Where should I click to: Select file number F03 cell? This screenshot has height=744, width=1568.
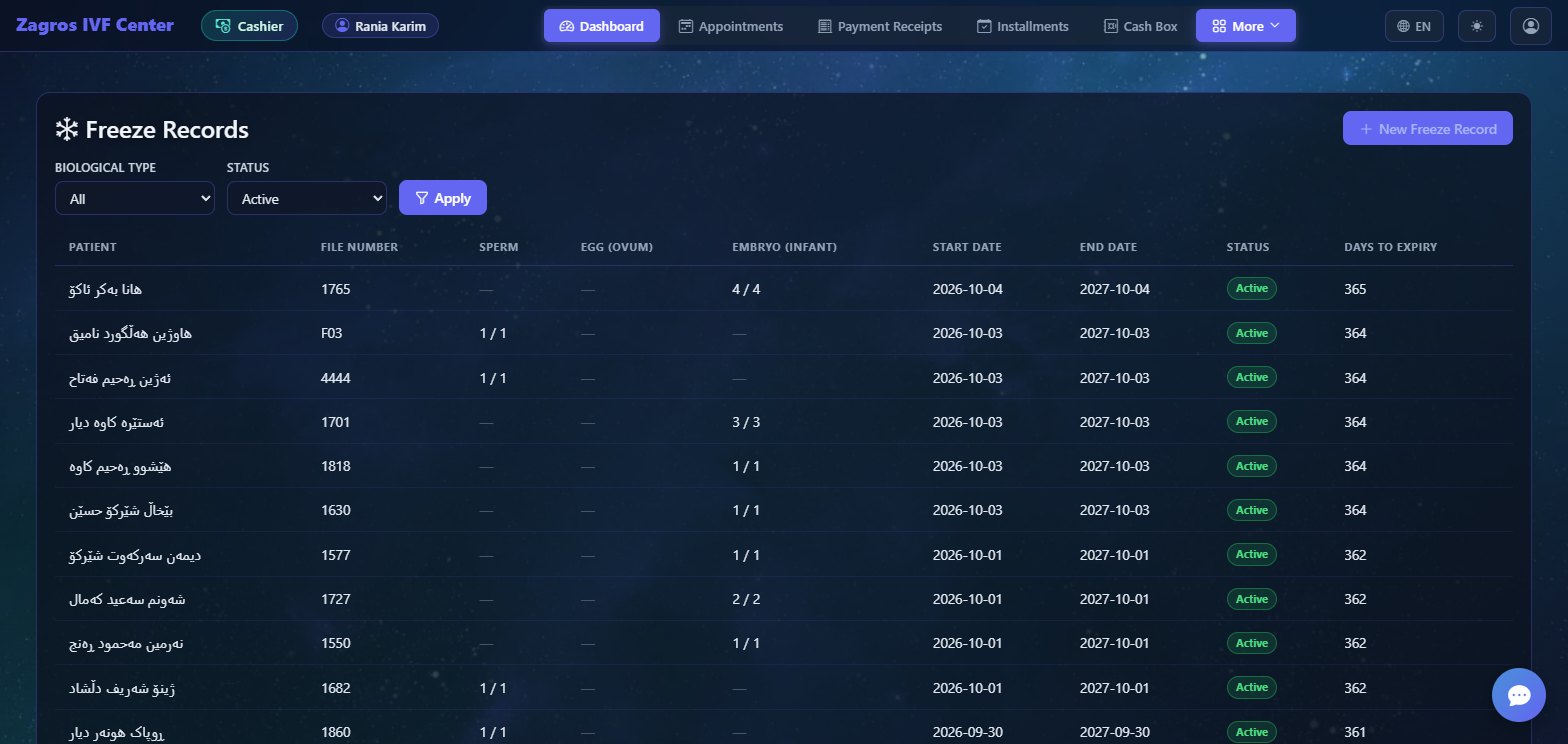coord(332,333)
